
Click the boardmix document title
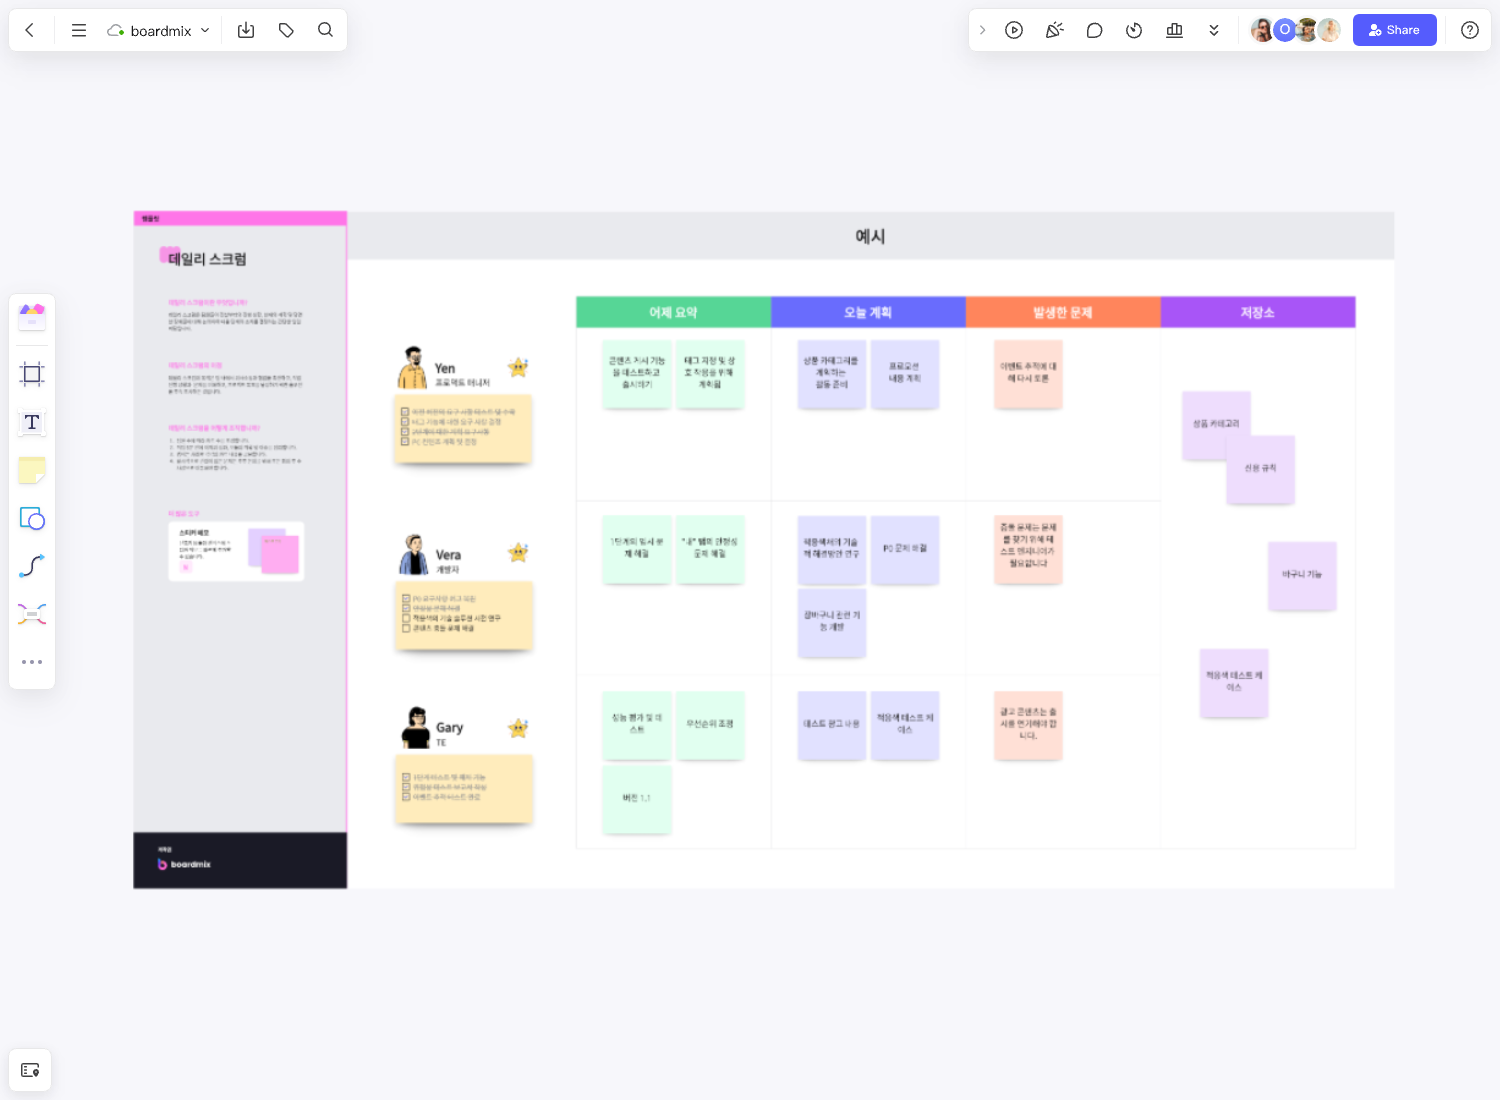pos(161,31)
